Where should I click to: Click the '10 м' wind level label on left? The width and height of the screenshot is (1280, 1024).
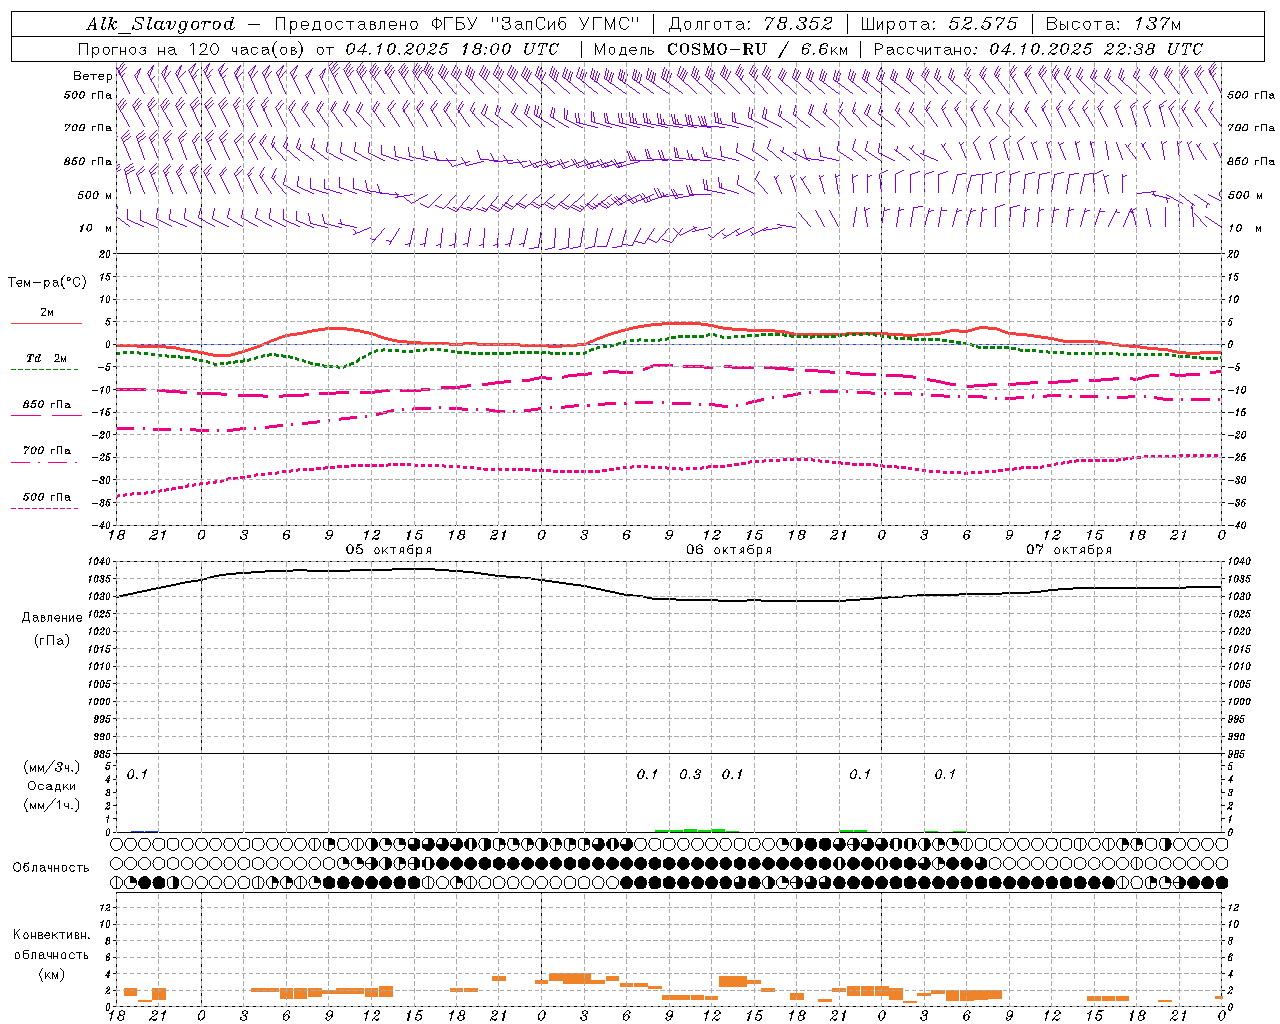pos(96,228)
